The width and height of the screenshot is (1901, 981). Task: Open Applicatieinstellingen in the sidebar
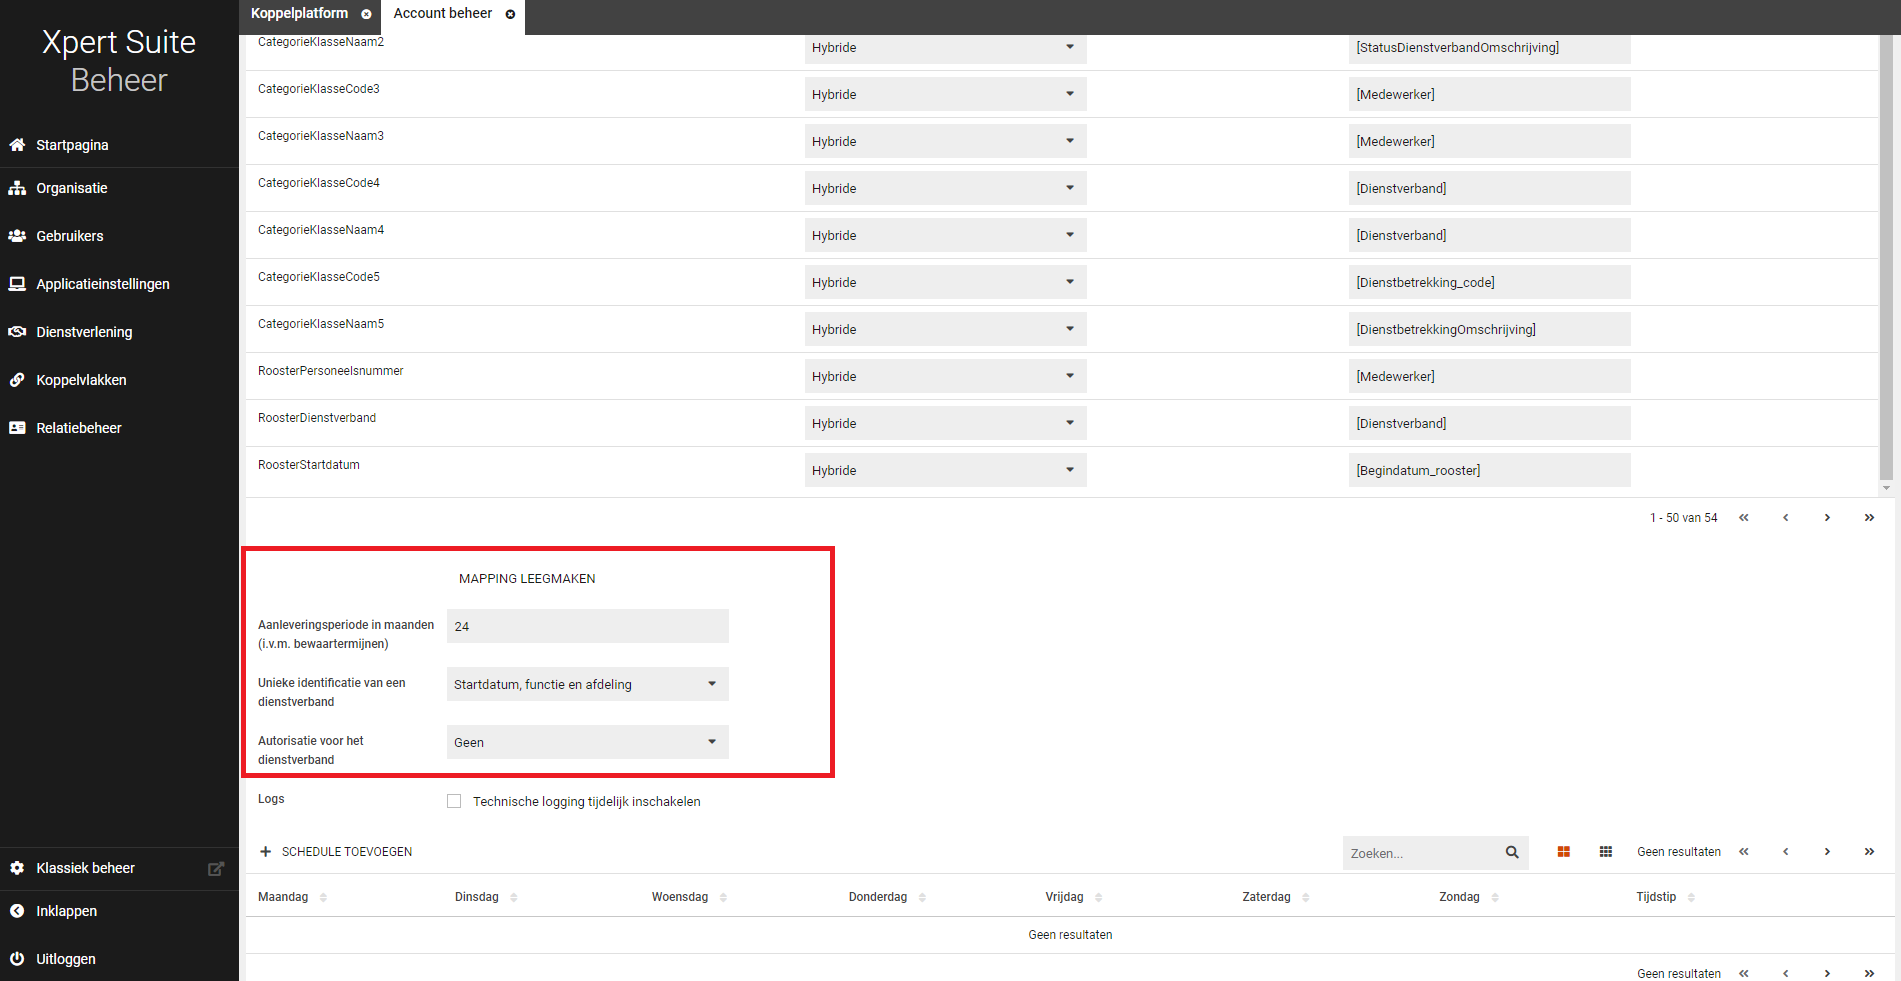[x=102, y=284]
